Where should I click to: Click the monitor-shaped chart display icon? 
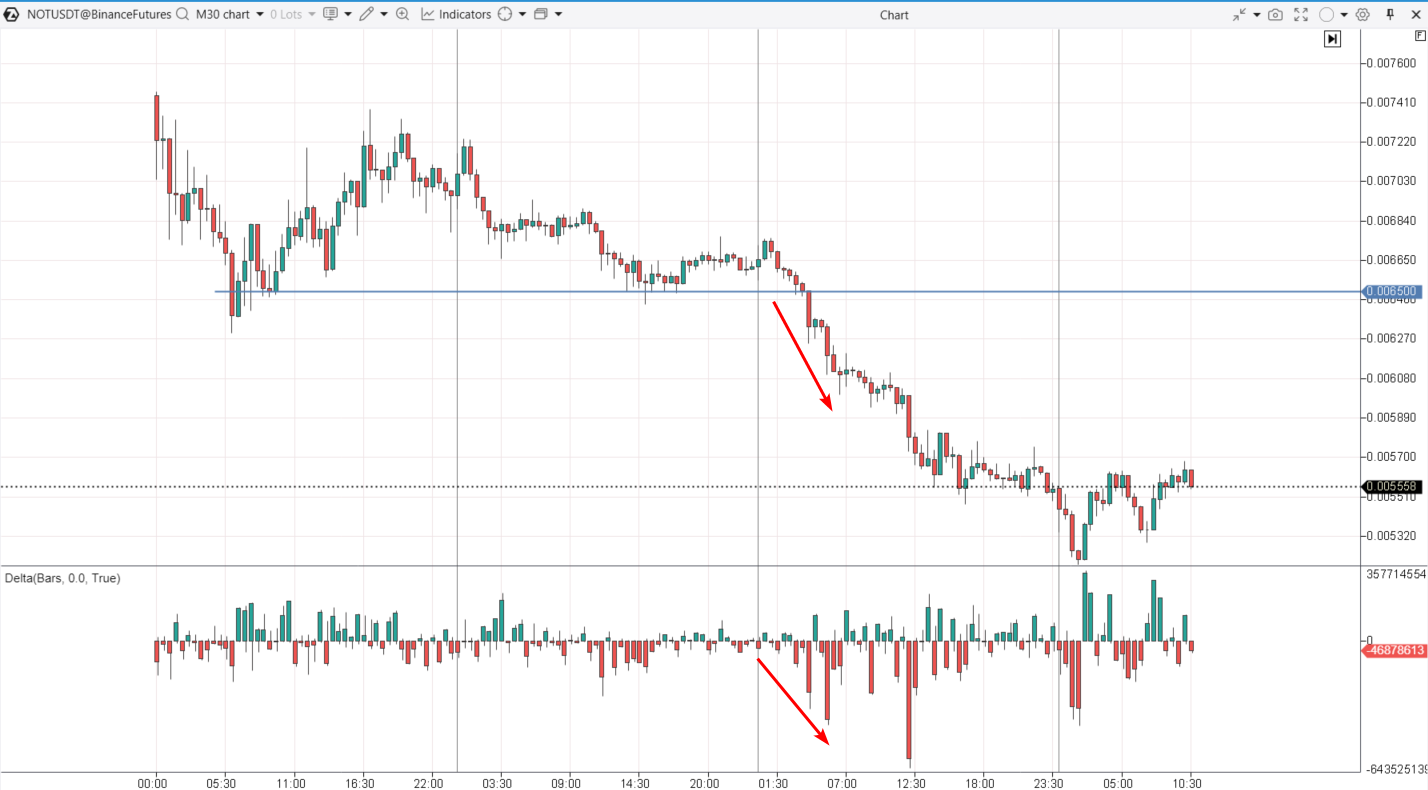click(331, 14)
